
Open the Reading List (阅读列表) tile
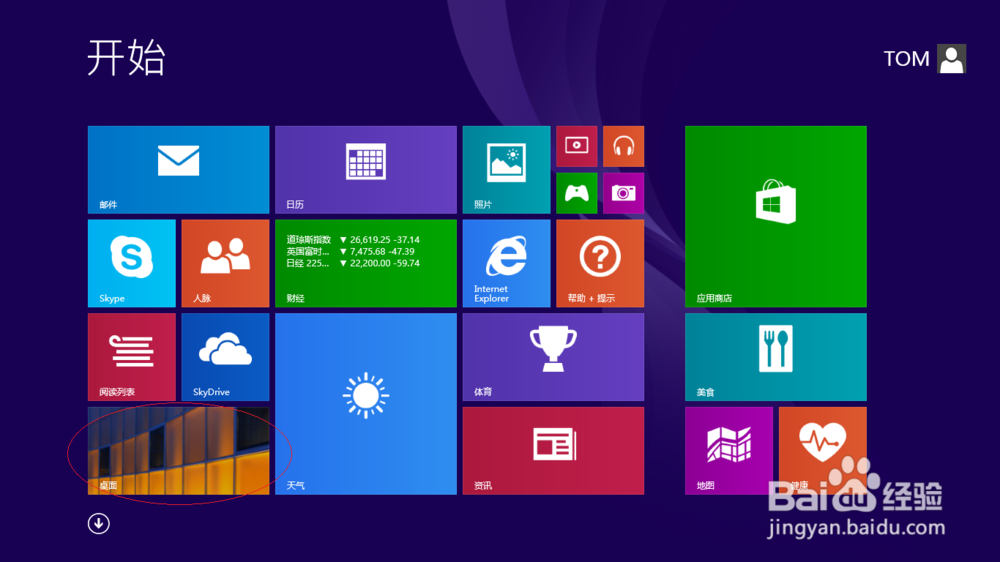coord(131,357)
